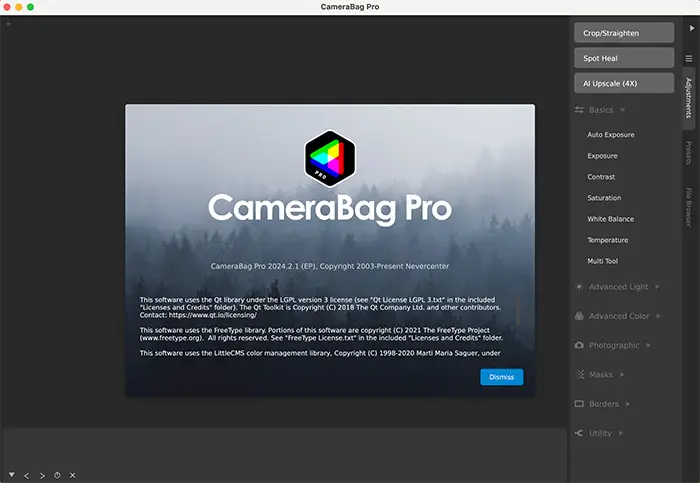Click the Basics sliders icon
700x483 pixels.
(x=579, y=110)
